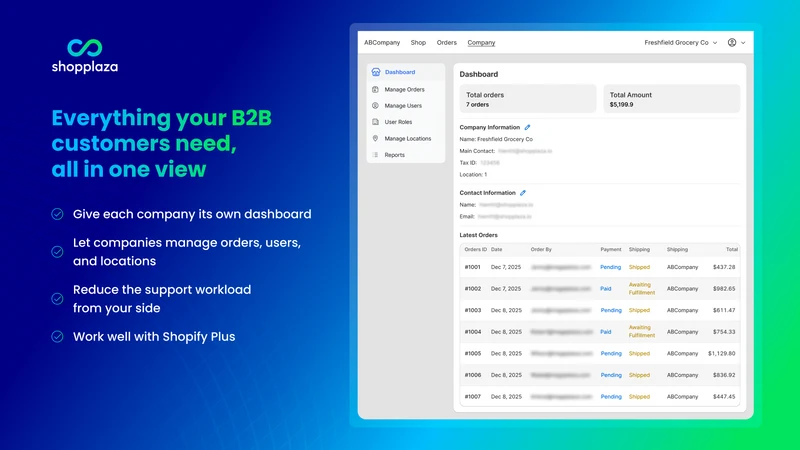Open order #1005
The image size is (800, 450).
[472, 353]
